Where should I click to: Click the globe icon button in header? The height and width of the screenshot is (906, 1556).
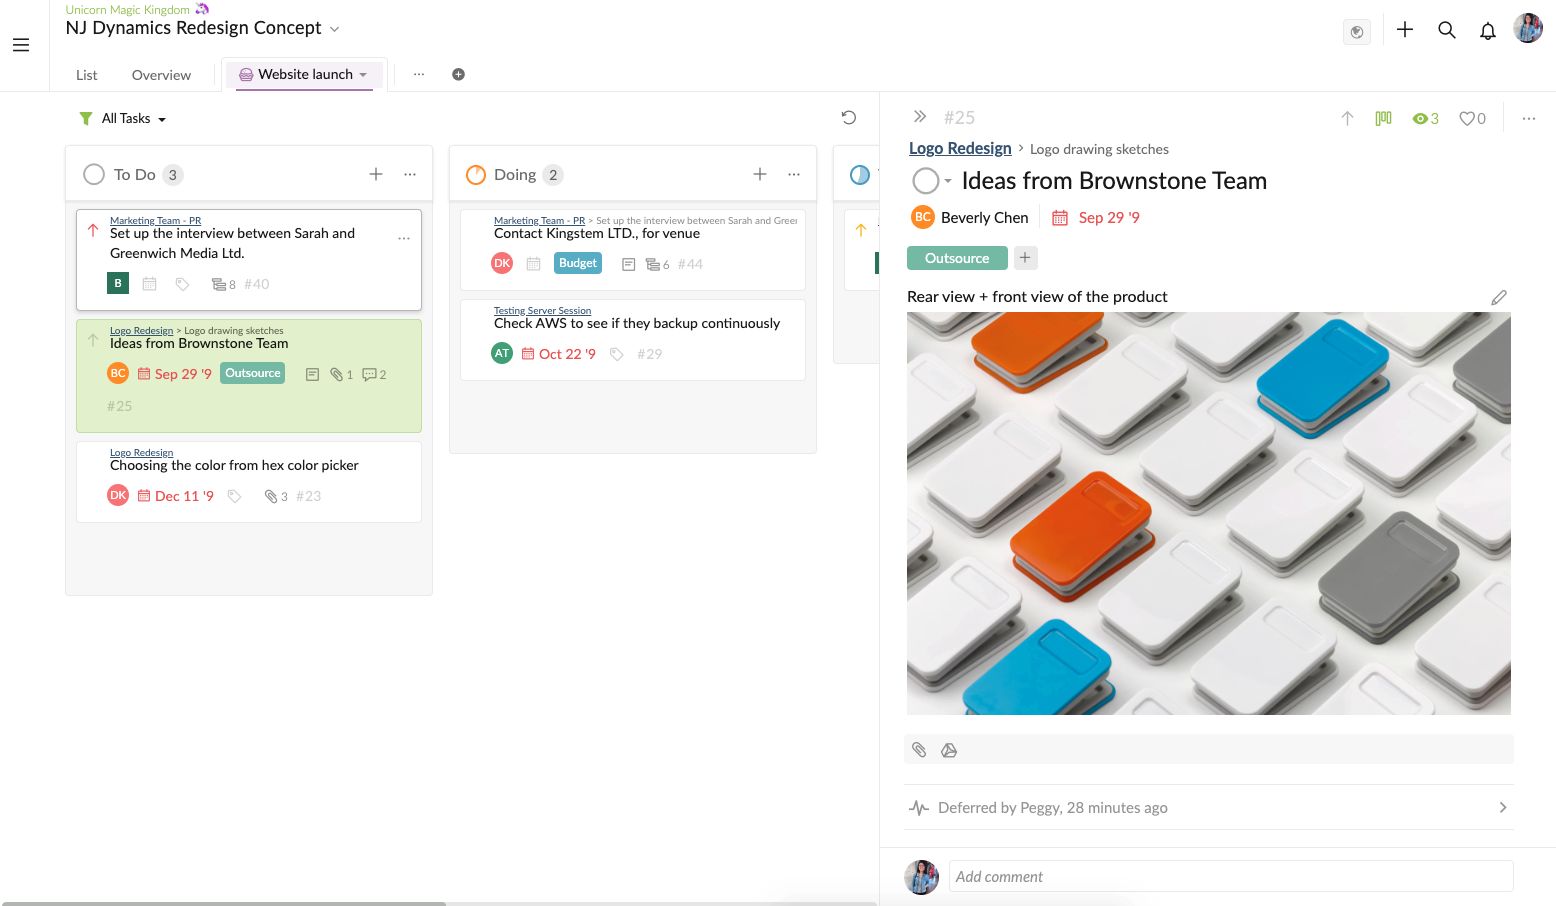point(1357,32)
